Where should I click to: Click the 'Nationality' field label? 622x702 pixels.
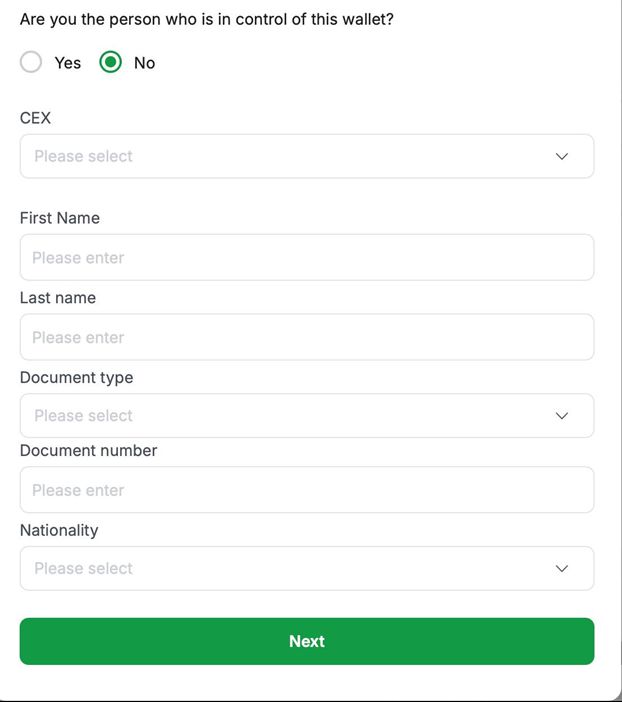click(x=59, y=530)
